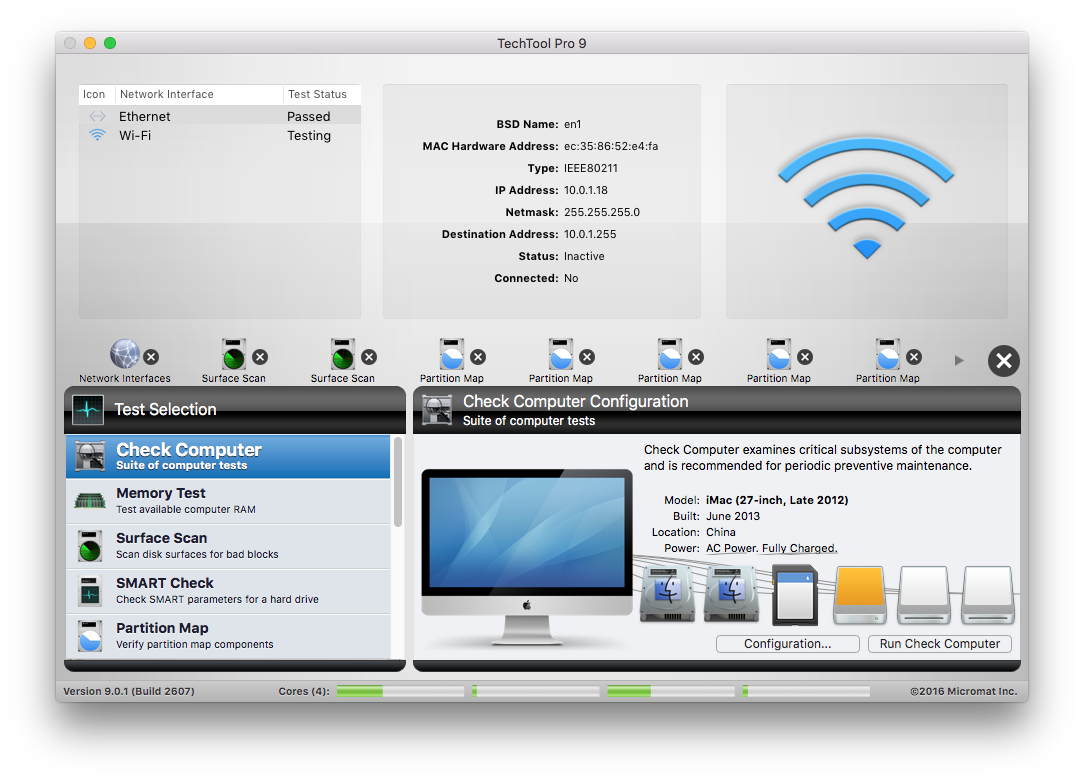Click the Netmask value "255.255.255.0"
The height and width of the screenshot is (782, 1084).
click(601, 212)
